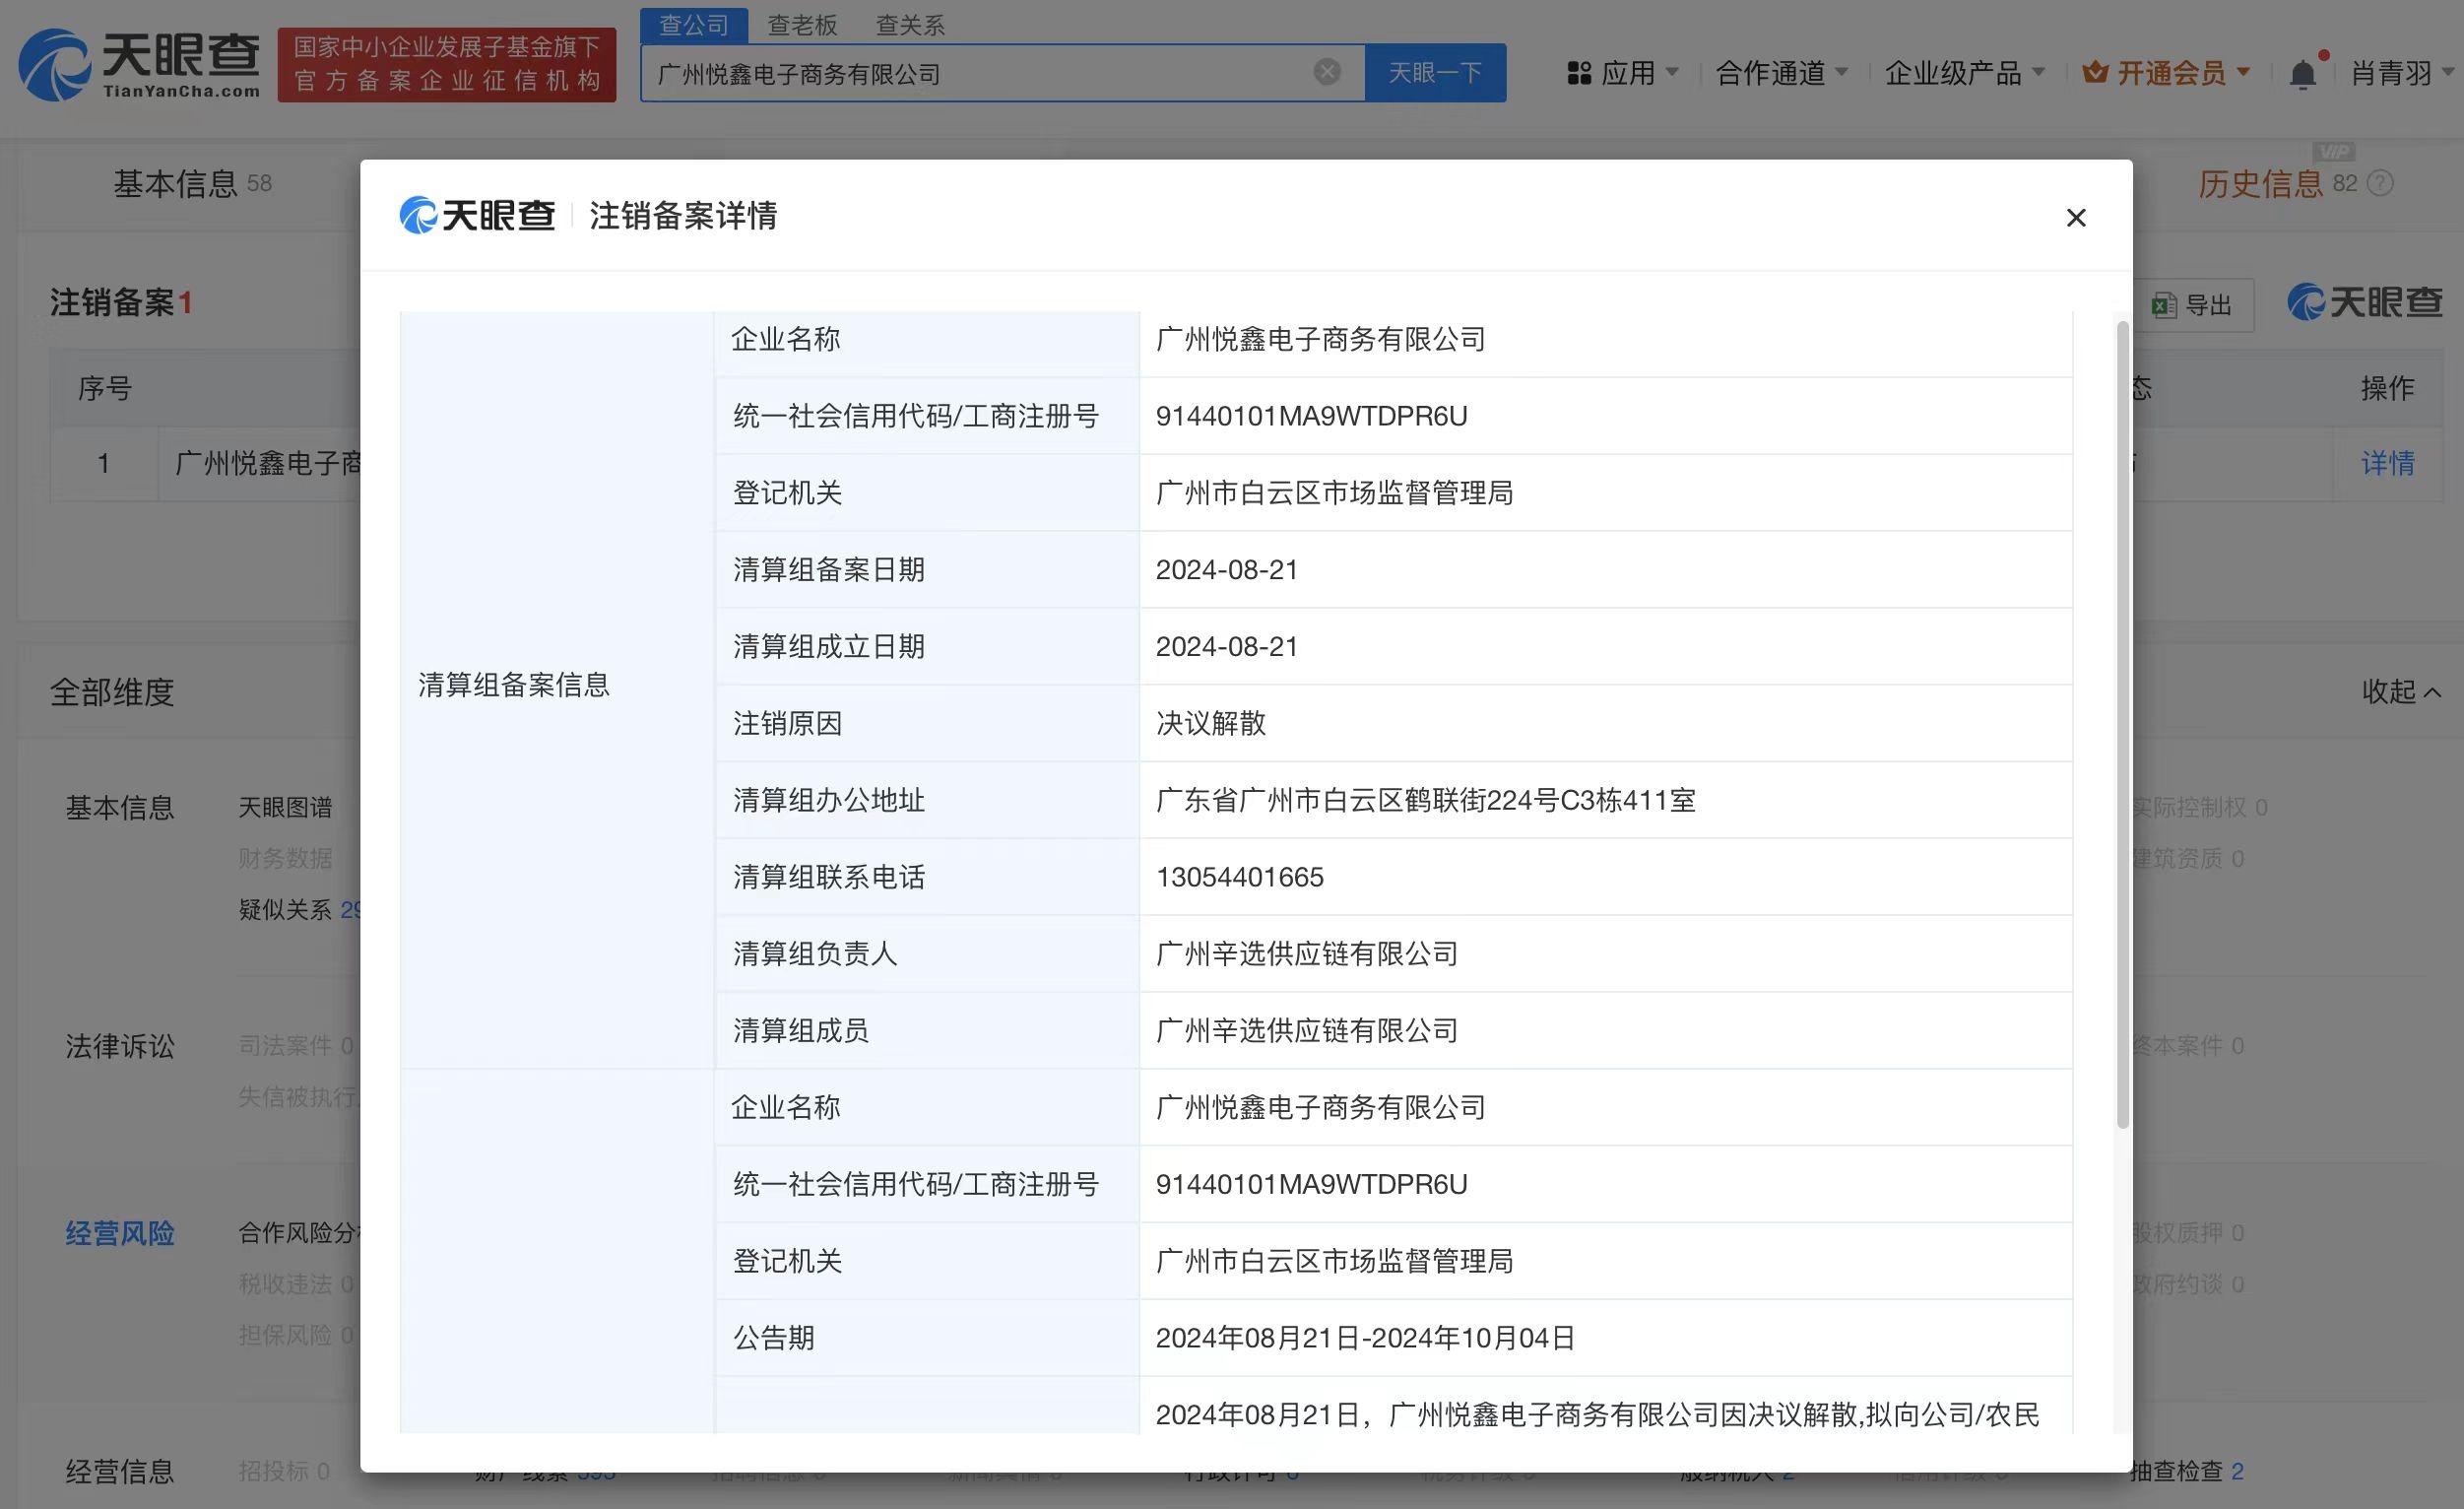2464x1509 pixels.
Task: Open the 历史信息 history link
Action: pos(2263,183)
